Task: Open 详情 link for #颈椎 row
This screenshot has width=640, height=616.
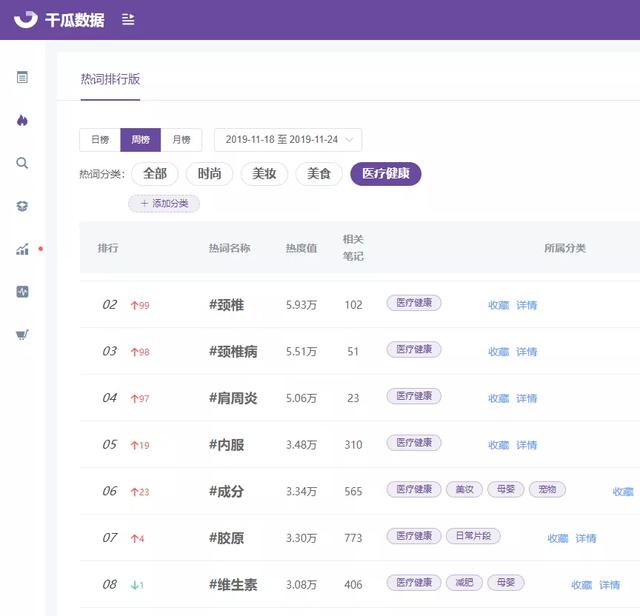Action: 527,305
